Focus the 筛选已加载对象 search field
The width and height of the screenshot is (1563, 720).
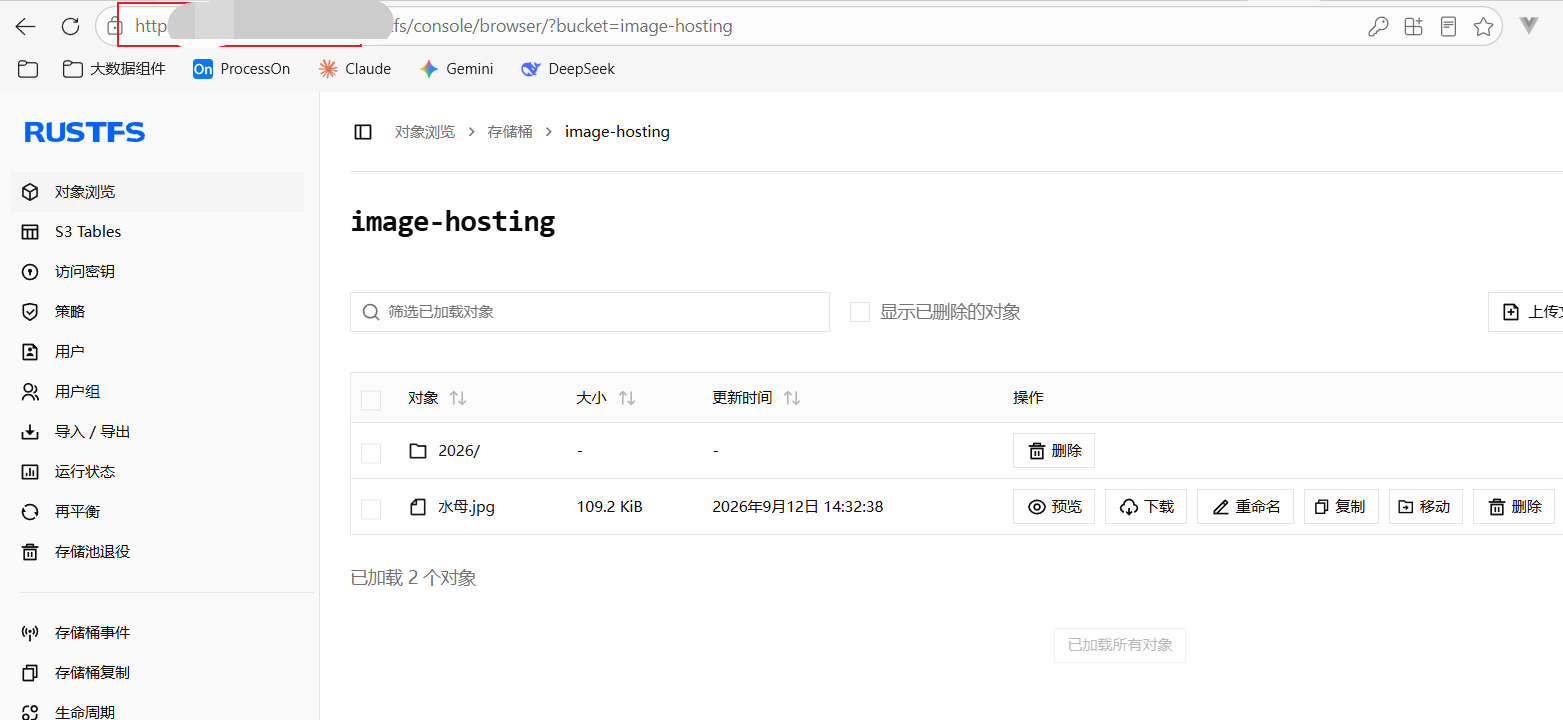coord(590,312)
